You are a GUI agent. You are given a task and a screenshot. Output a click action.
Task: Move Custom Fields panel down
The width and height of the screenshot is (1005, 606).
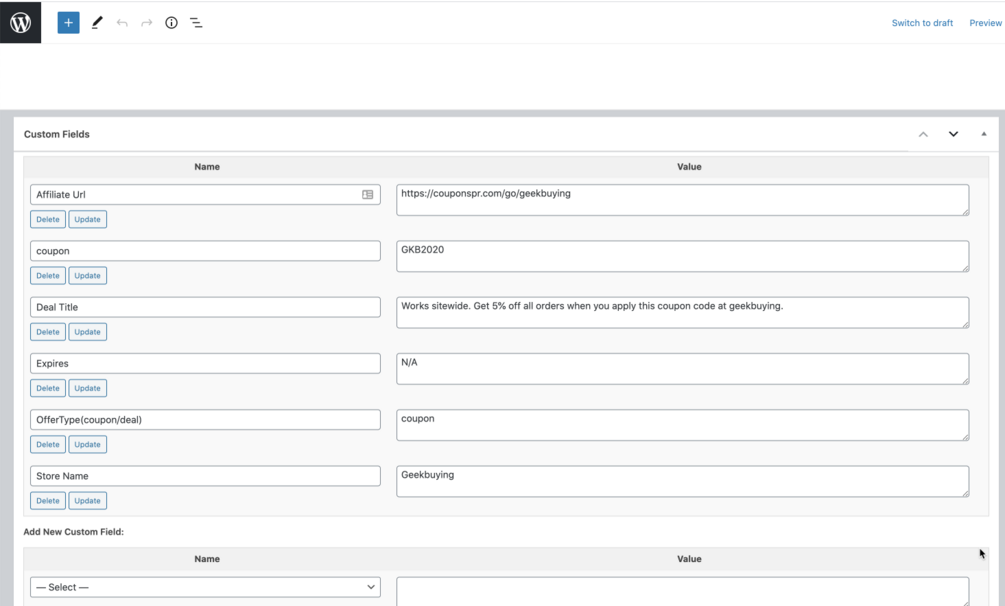pos(953,134)
